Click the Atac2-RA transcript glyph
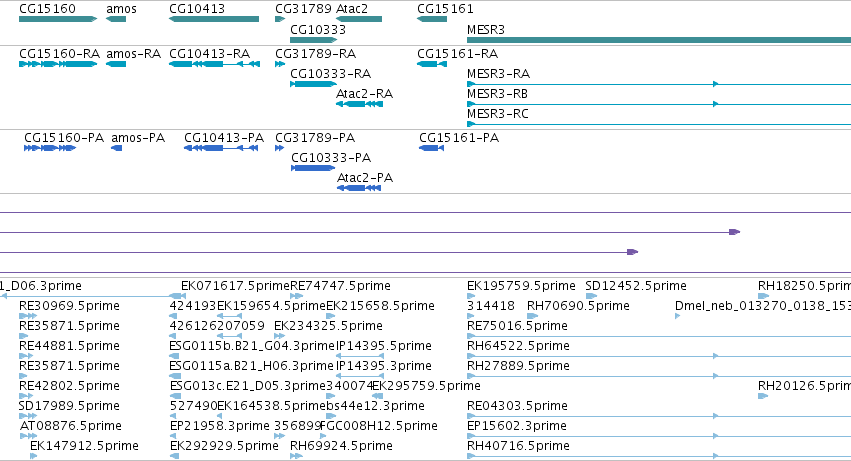This screenshot has width=851, height=461. 359,104
